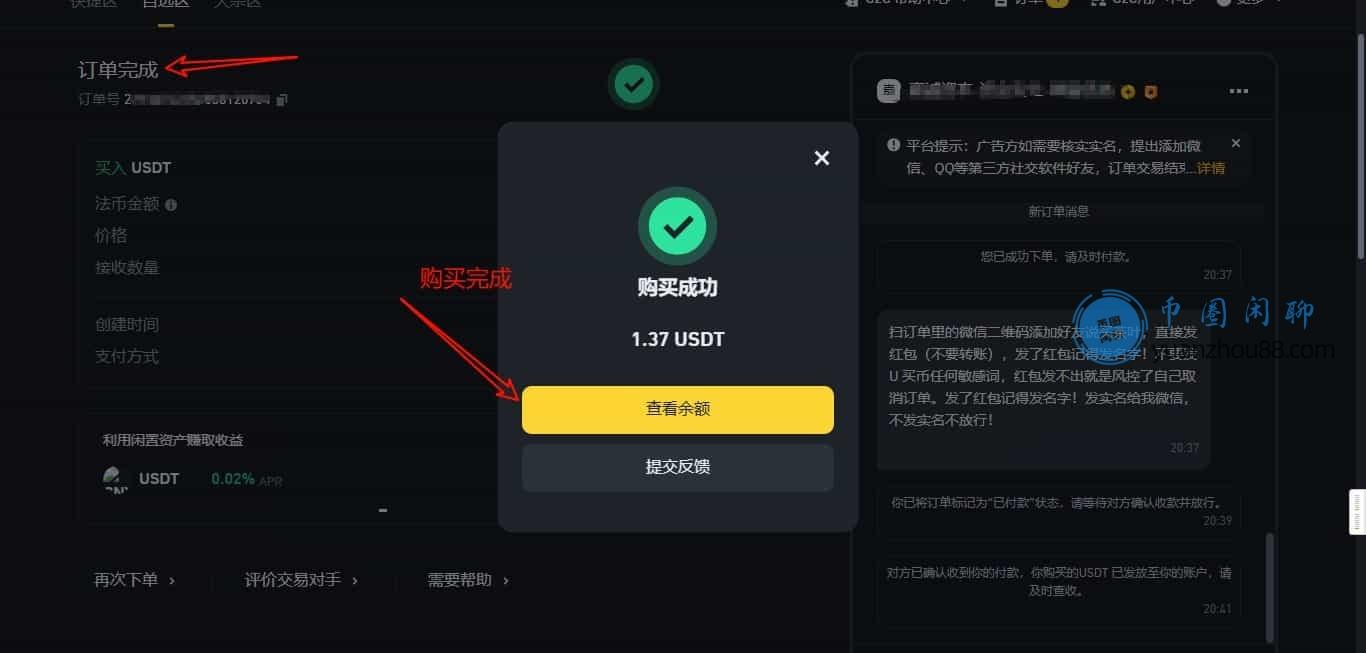
Task: Select the 自选区 tab at top
Action: click(x=164, y=4)
